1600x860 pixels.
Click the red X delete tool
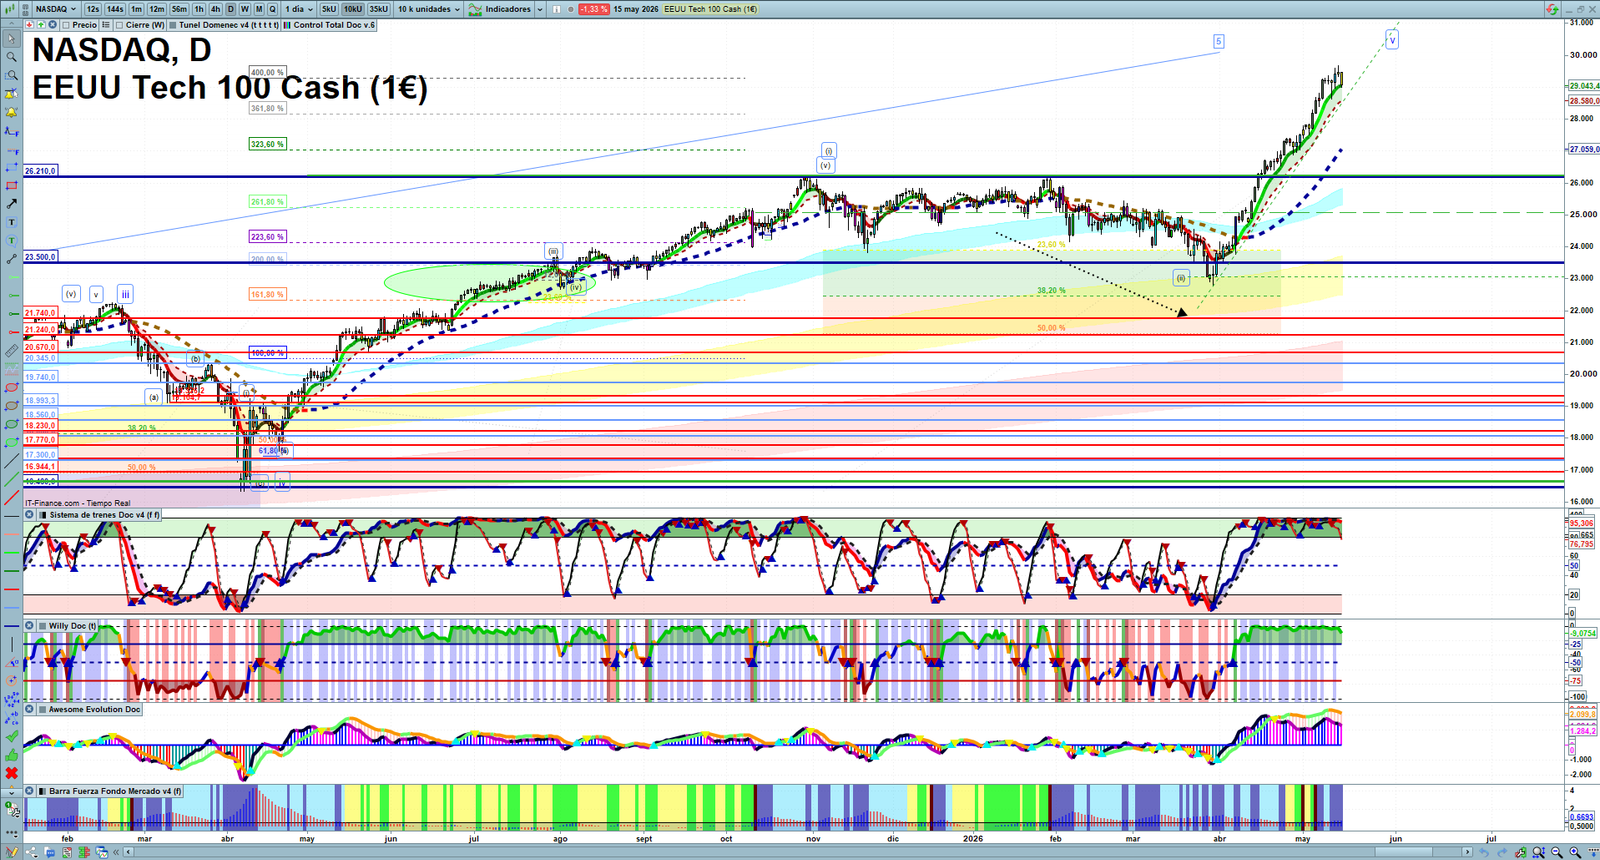pyautogui.click(x=11, y=773)
